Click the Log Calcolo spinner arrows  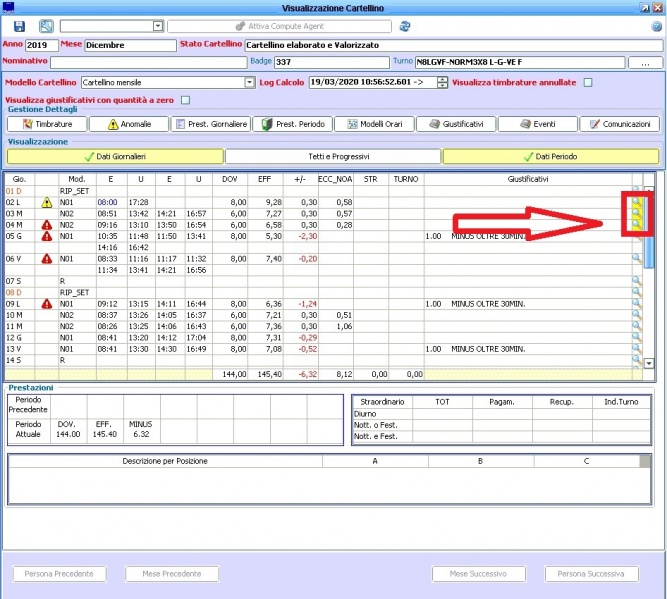(442, 83)
